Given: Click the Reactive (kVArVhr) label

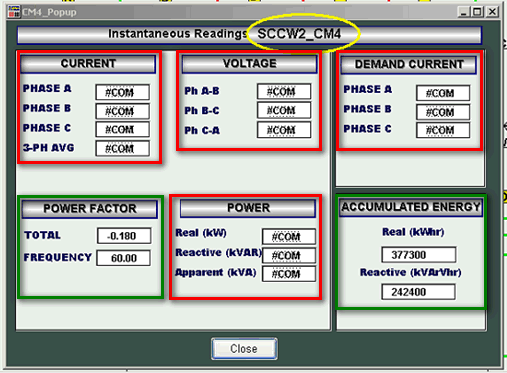Looking at the screenshot, I should coord(411,272).
